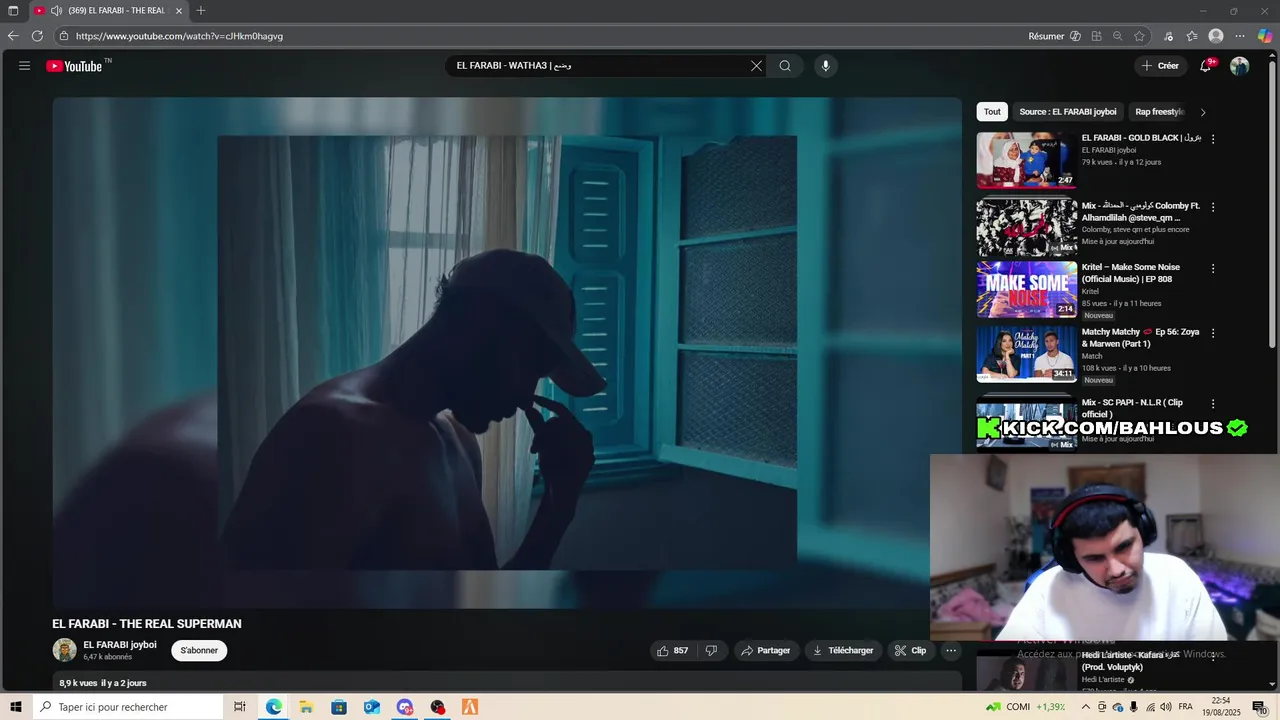Viewport: 1280px width, 720px height.
Task: Open Edge settings and more menu
Action: (1240, 36)
